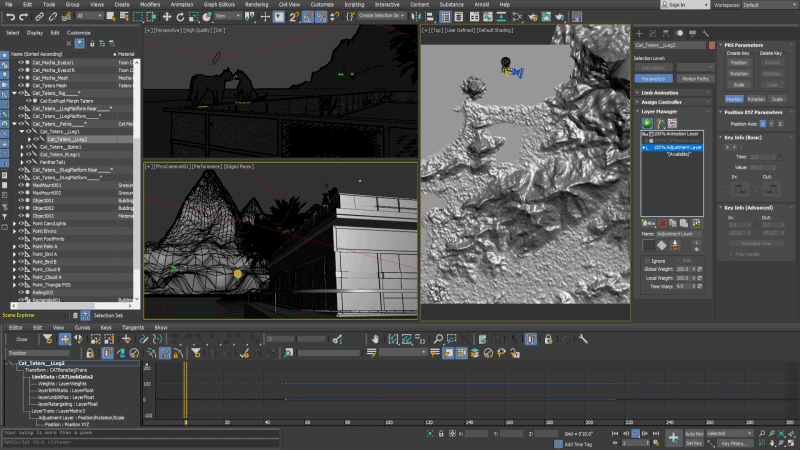This screenshot has width=800, height=450.
Task: Click the Undo arrow in main toolbar
Action: pyautogui.click(x=9, y=16)
